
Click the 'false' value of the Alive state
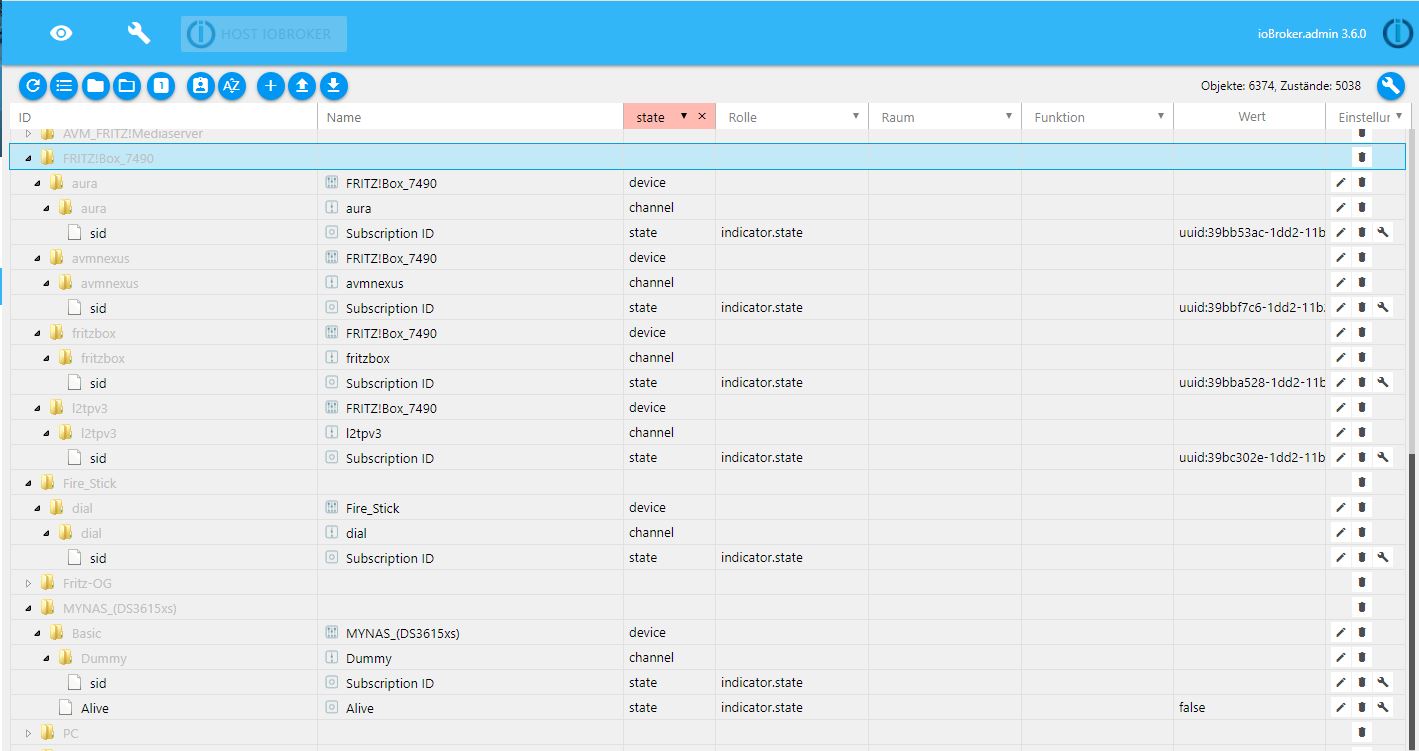[x=1192, y=707]
